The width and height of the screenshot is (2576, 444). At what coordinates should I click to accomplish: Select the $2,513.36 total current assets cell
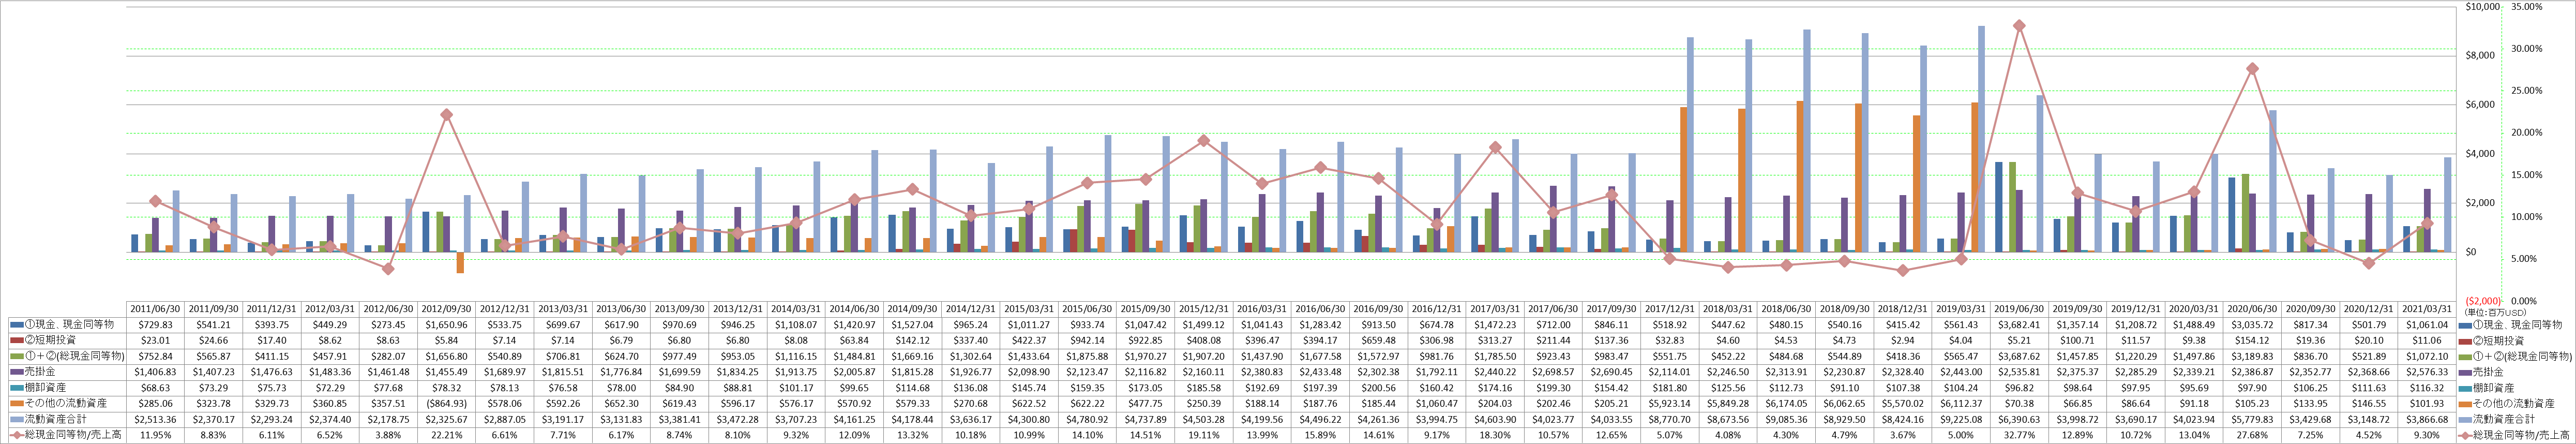click(155, 419)
